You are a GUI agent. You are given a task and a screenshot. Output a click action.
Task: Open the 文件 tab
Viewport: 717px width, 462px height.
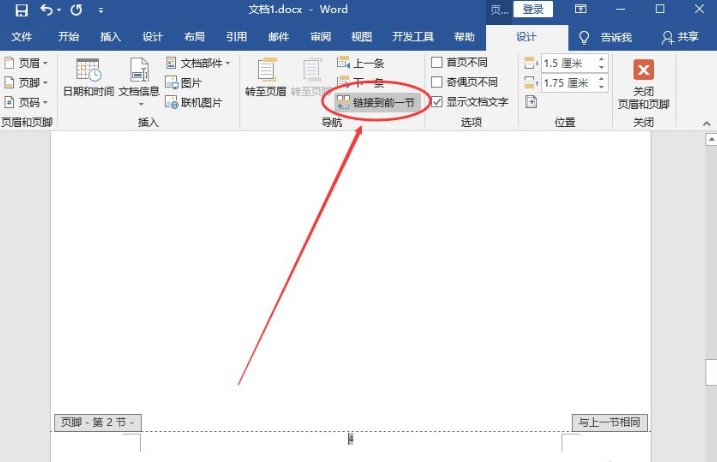click(x=21, y=37)
